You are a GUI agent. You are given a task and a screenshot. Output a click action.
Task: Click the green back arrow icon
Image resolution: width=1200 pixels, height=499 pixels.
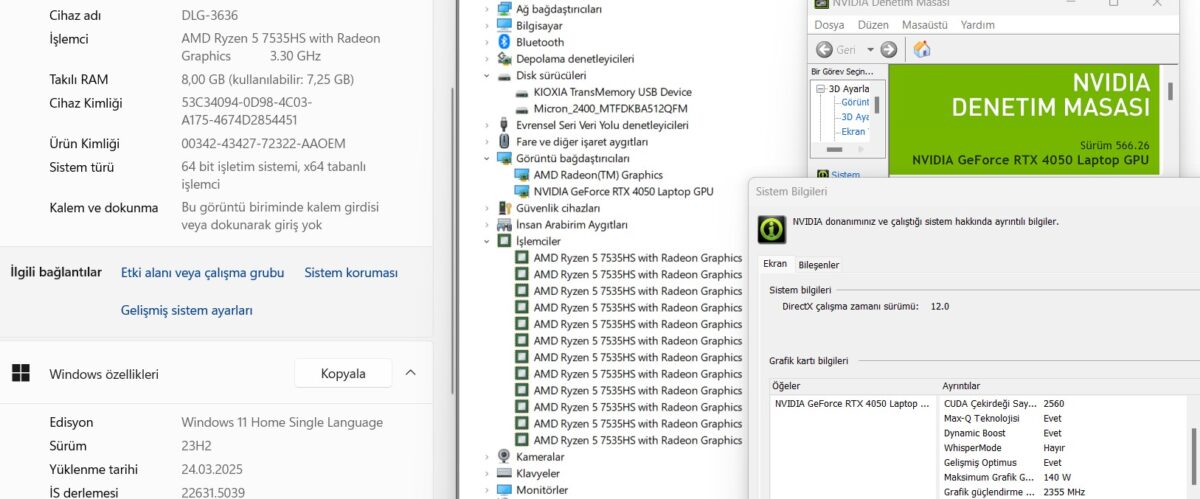[825, 49]
